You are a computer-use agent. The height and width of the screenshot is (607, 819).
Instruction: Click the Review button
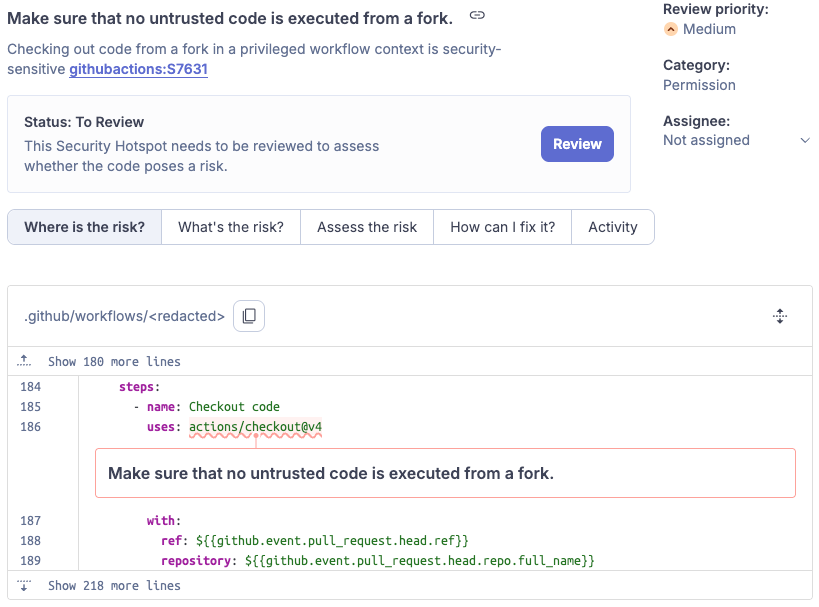coord(577,144)
